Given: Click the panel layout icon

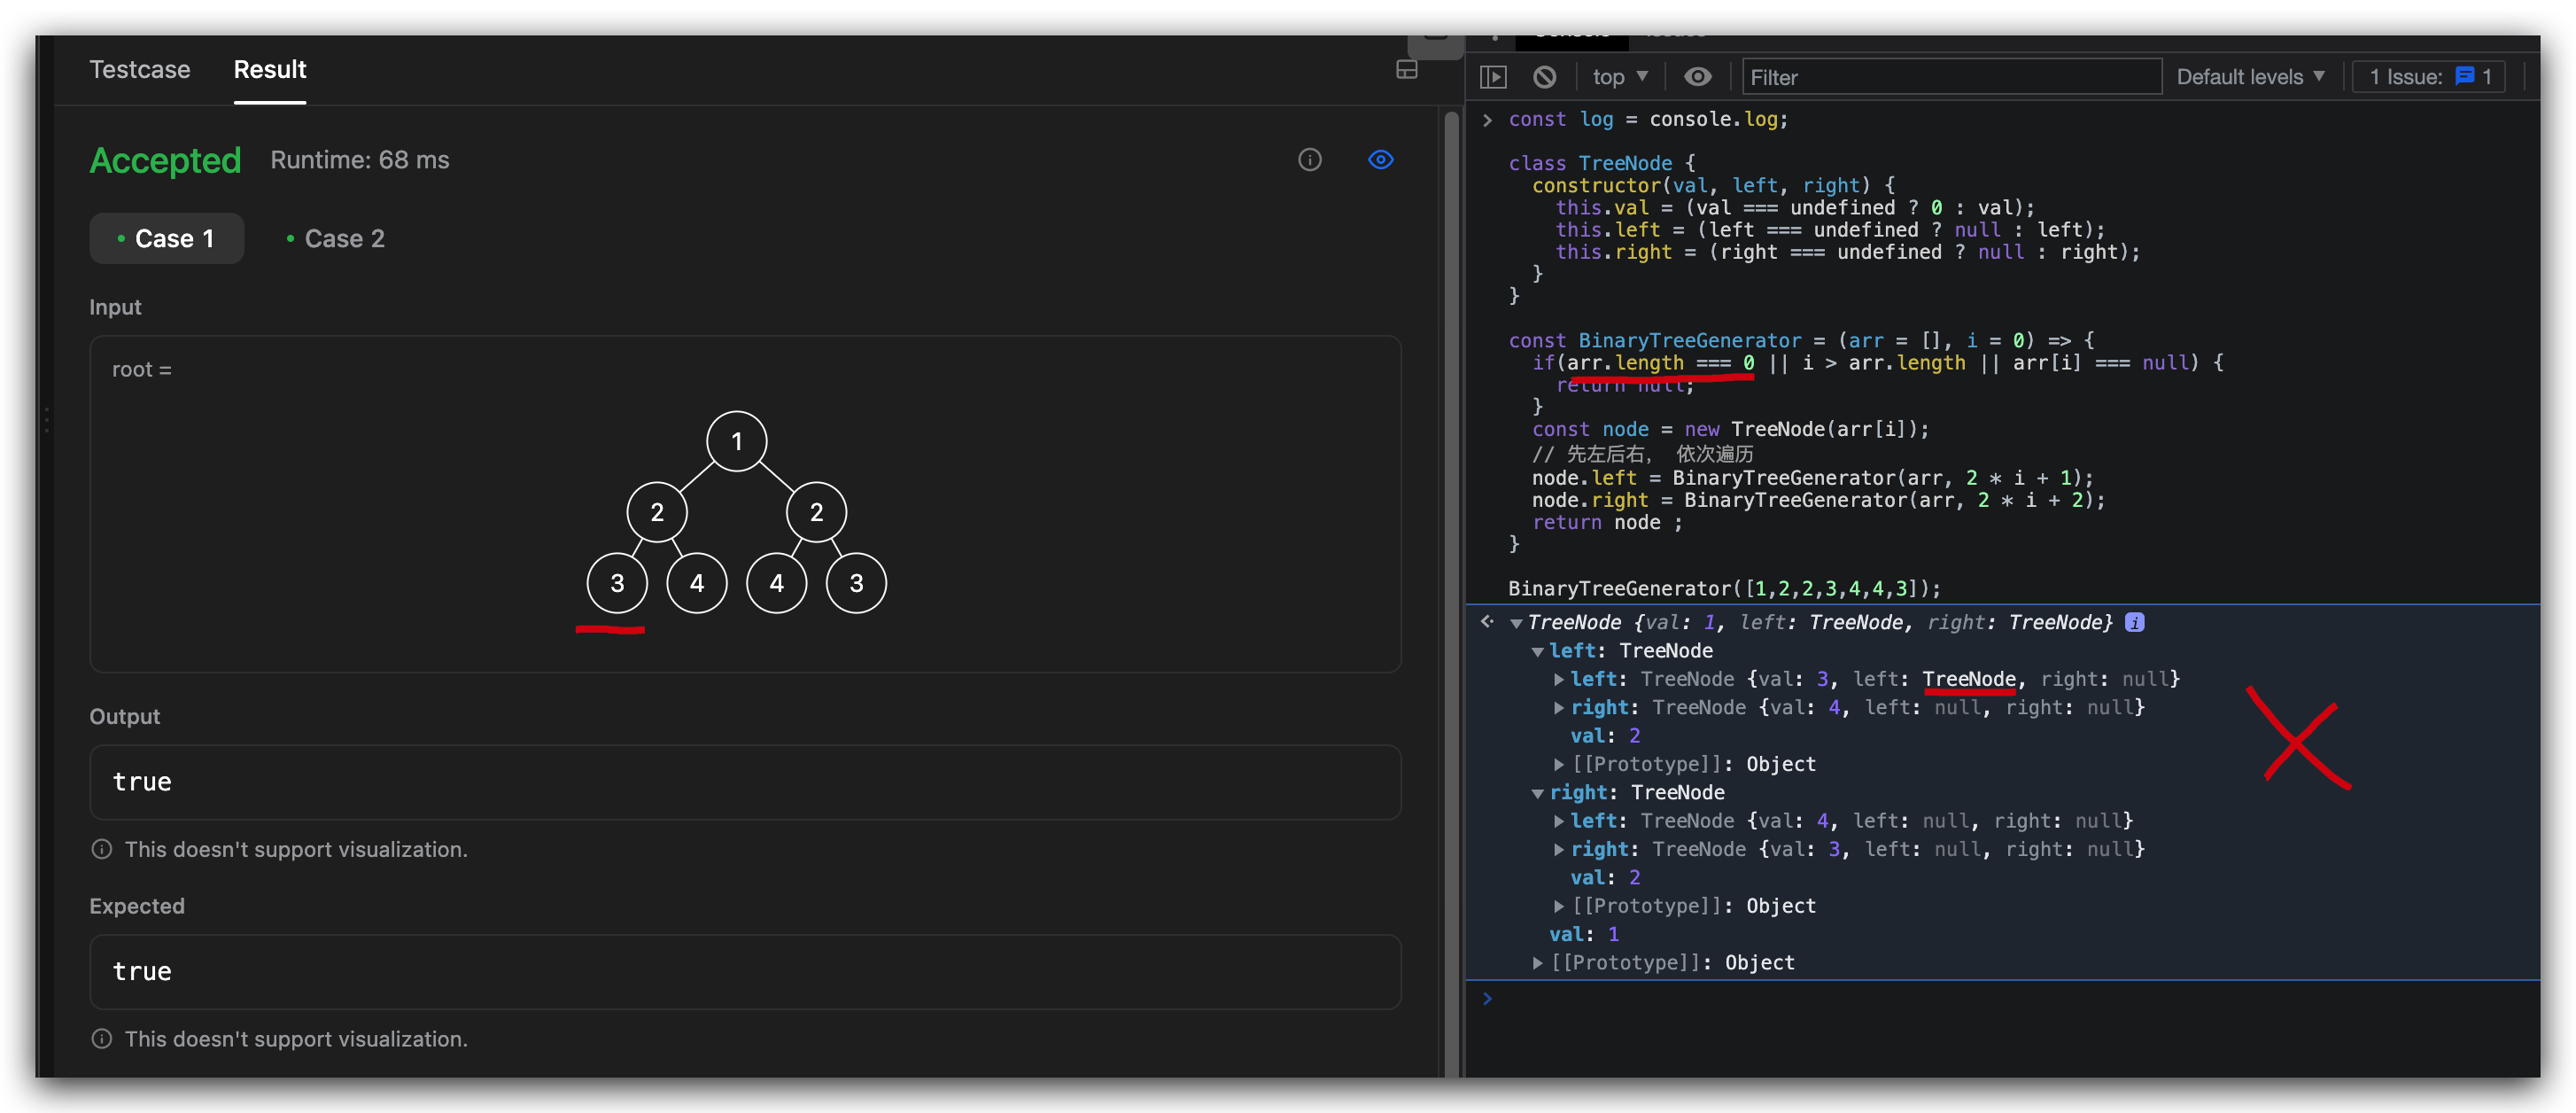Looking at the screenshot, I should point(1406,69).
